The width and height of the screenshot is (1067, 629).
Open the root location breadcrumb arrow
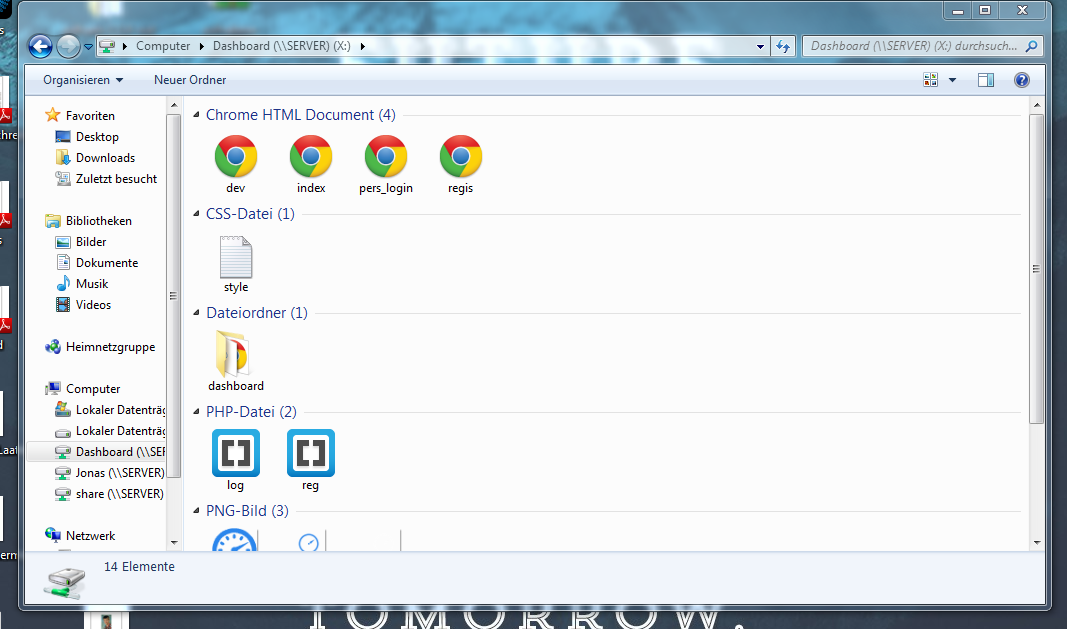click(x=125, y=46)
